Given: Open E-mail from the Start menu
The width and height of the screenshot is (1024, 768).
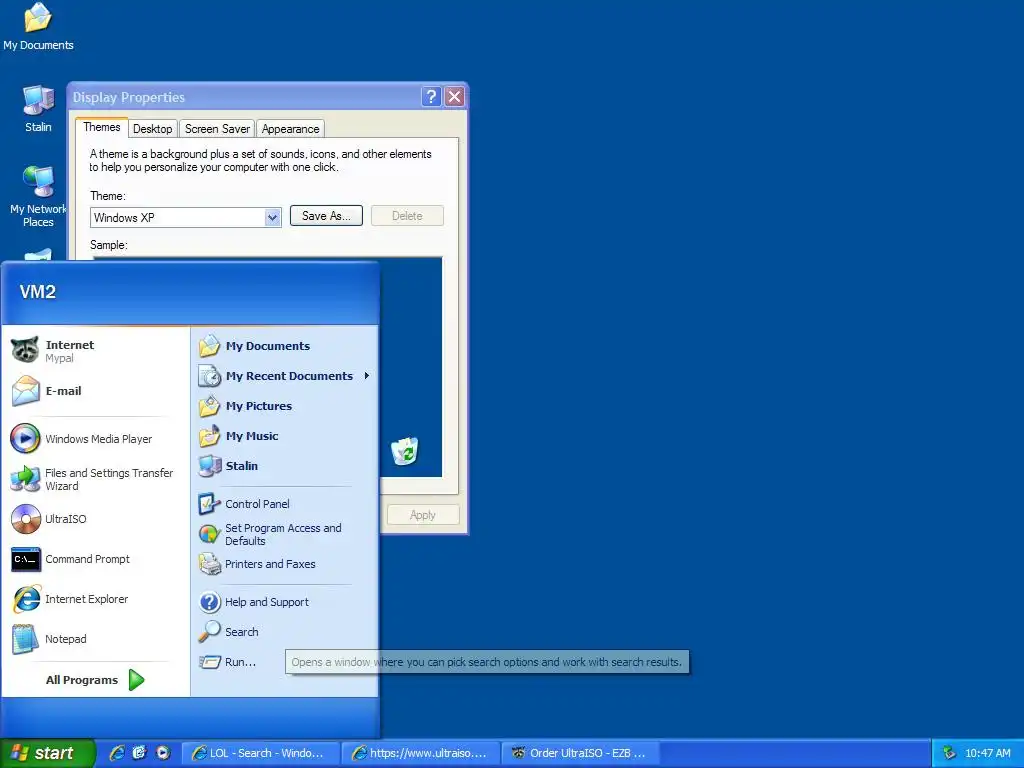Looking at the screenshot, I should coord(95,391).
